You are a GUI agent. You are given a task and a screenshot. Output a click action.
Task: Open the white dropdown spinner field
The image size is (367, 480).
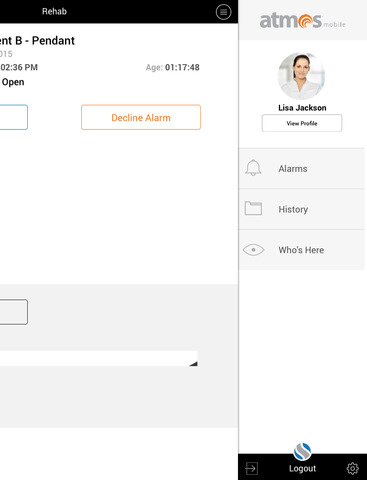coord(99,358)
